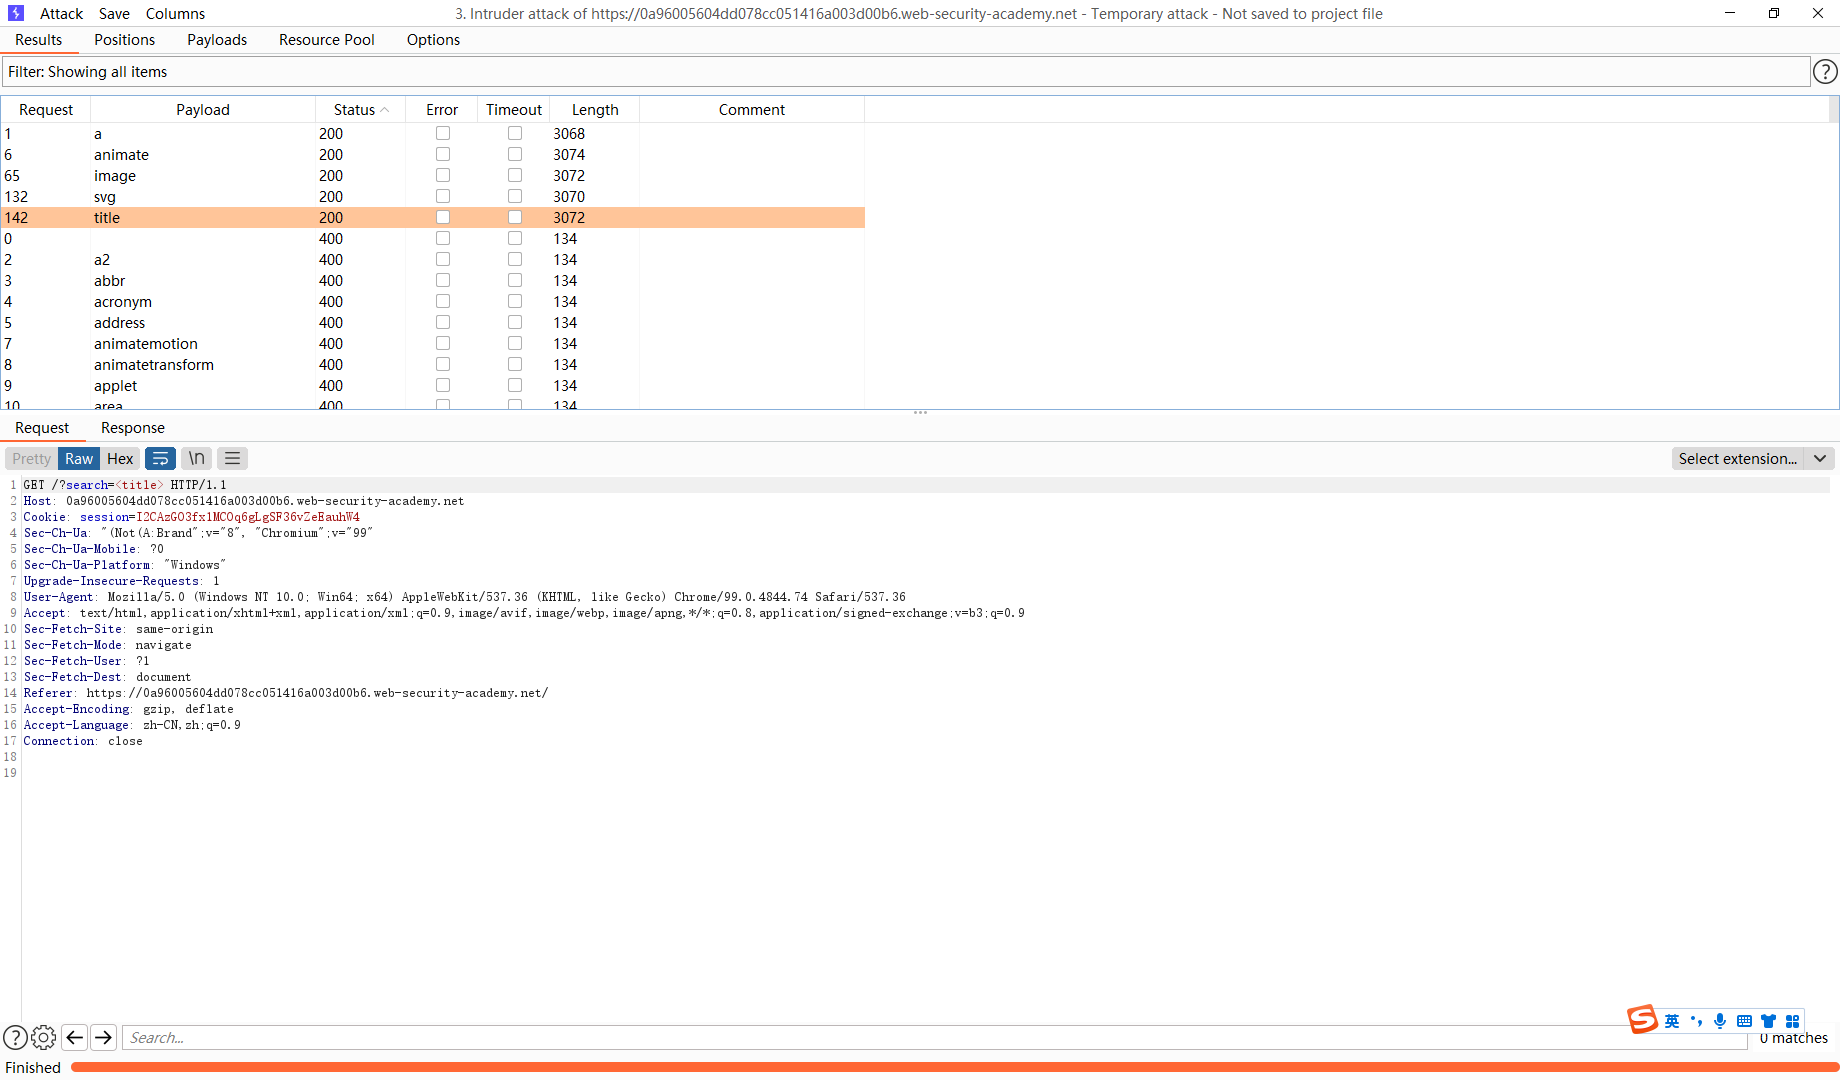Open the search help question mark icon

15,1037
